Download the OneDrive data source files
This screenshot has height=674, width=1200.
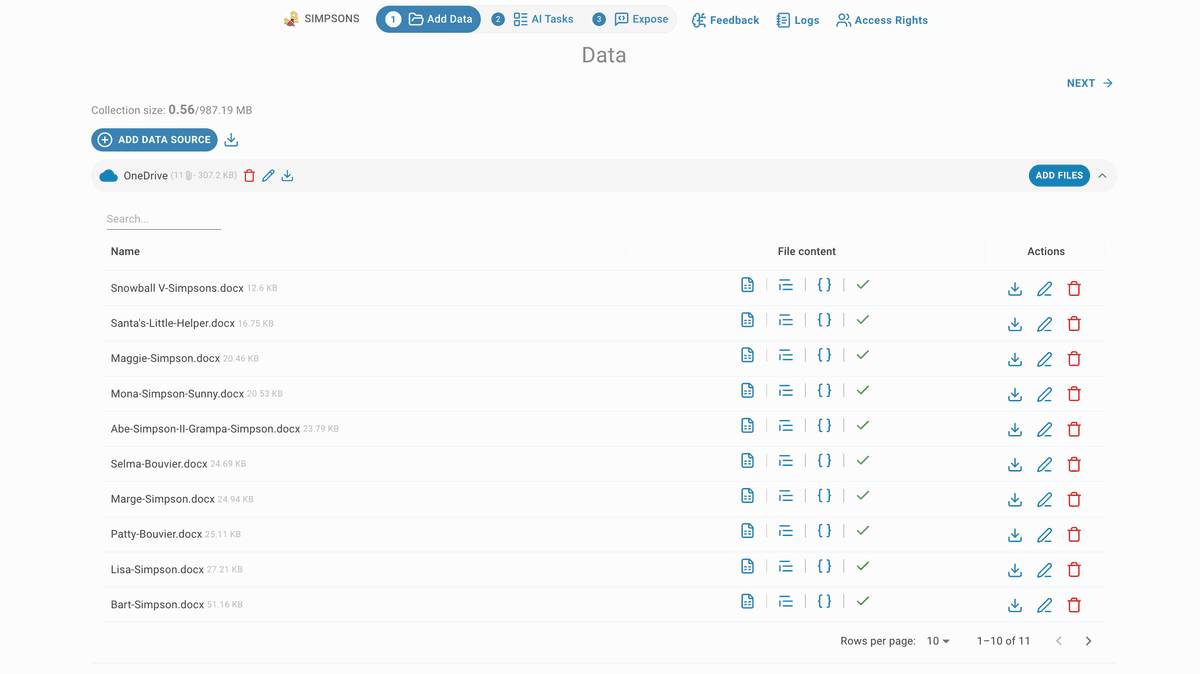click(x=287, y=176)
